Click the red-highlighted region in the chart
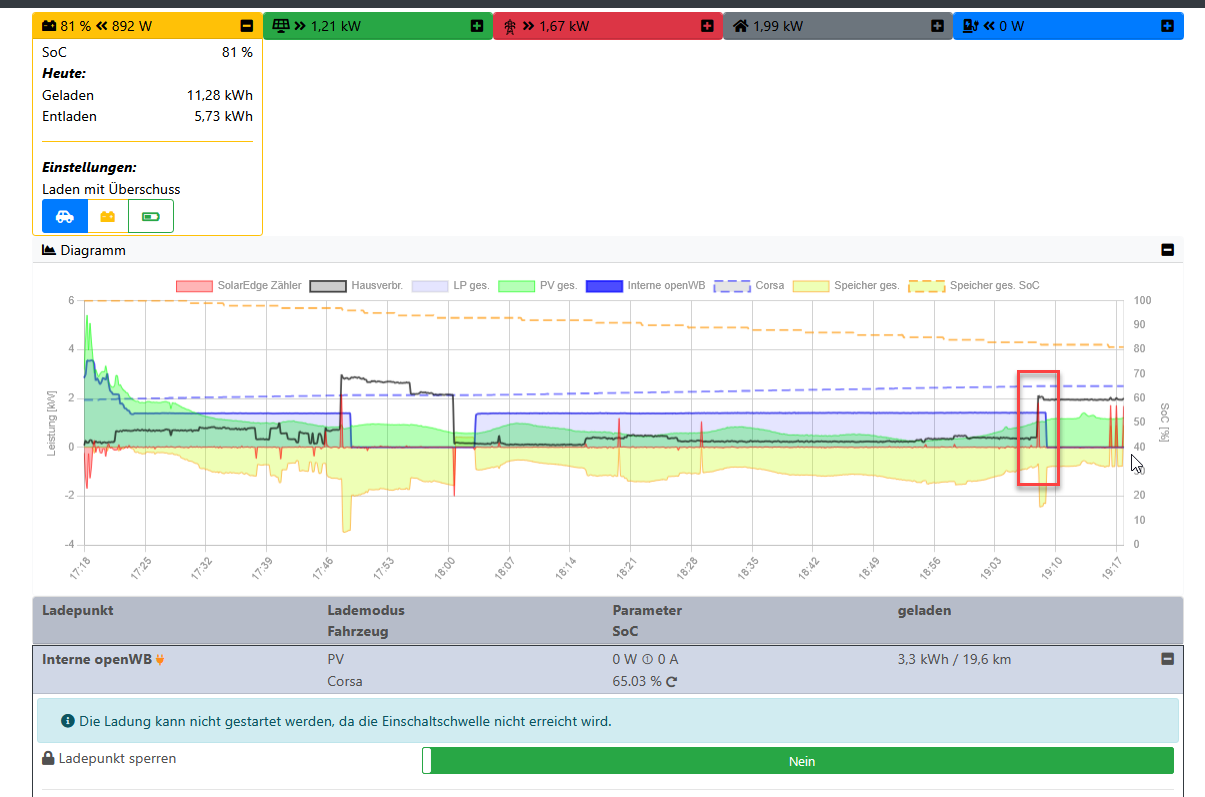 click(x=1038, y=428)
